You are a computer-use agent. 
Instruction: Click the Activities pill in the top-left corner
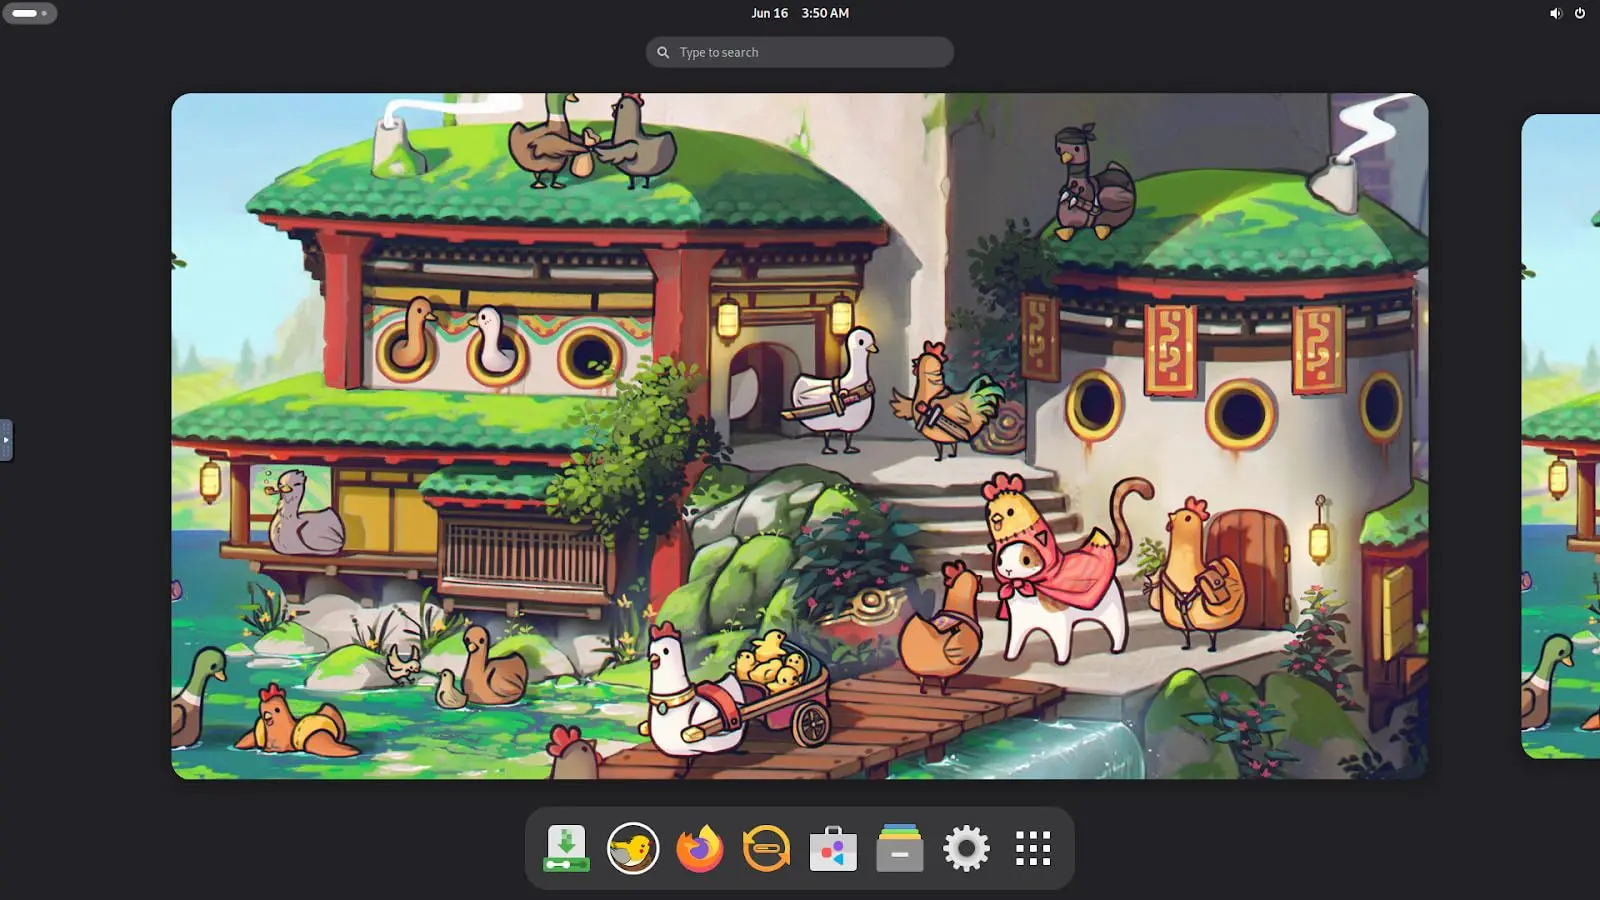pyautogui.click(x=30, y=13)
